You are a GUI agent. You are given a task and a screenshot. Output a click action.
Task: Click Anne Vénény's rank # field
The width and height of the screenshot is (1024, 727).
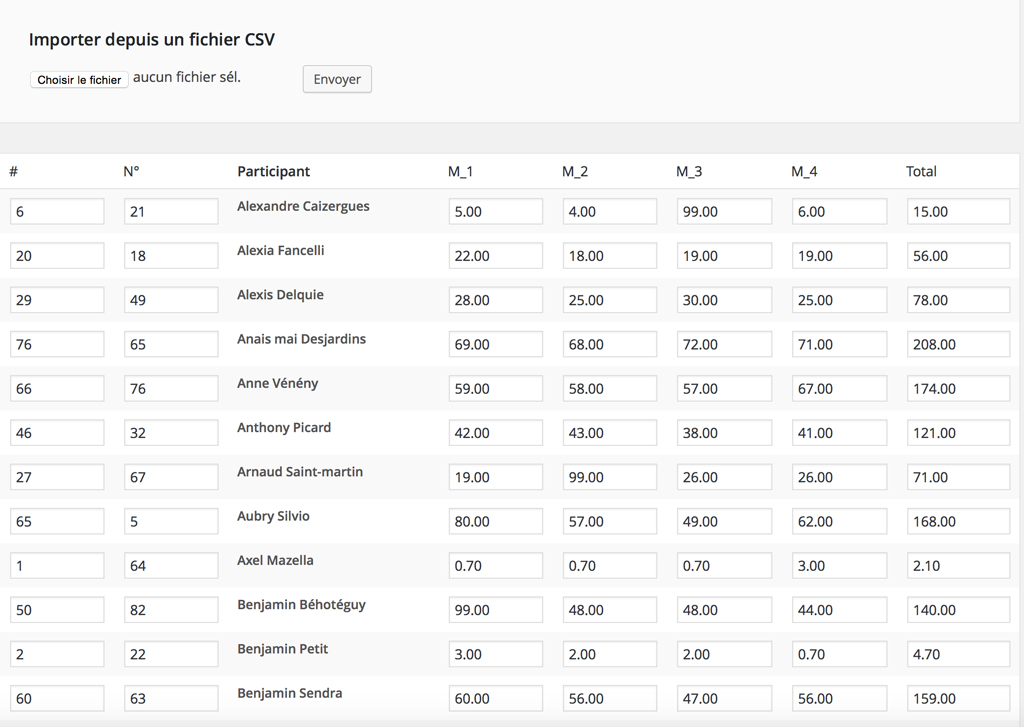57,389
